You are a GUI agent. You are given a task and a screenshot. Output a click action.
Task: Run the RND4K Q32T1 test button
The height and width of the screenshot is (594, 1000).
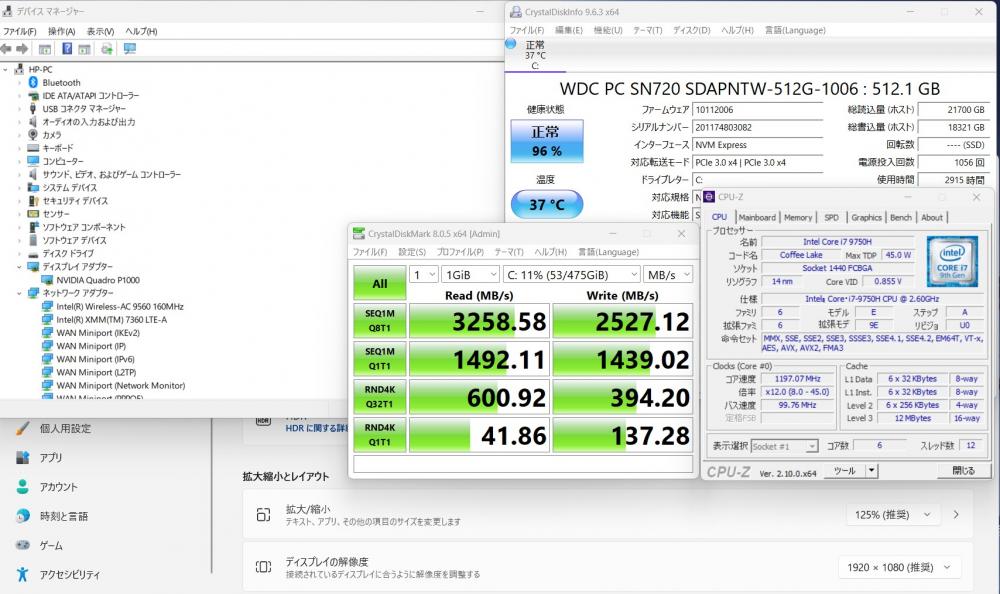coord(379,396)
